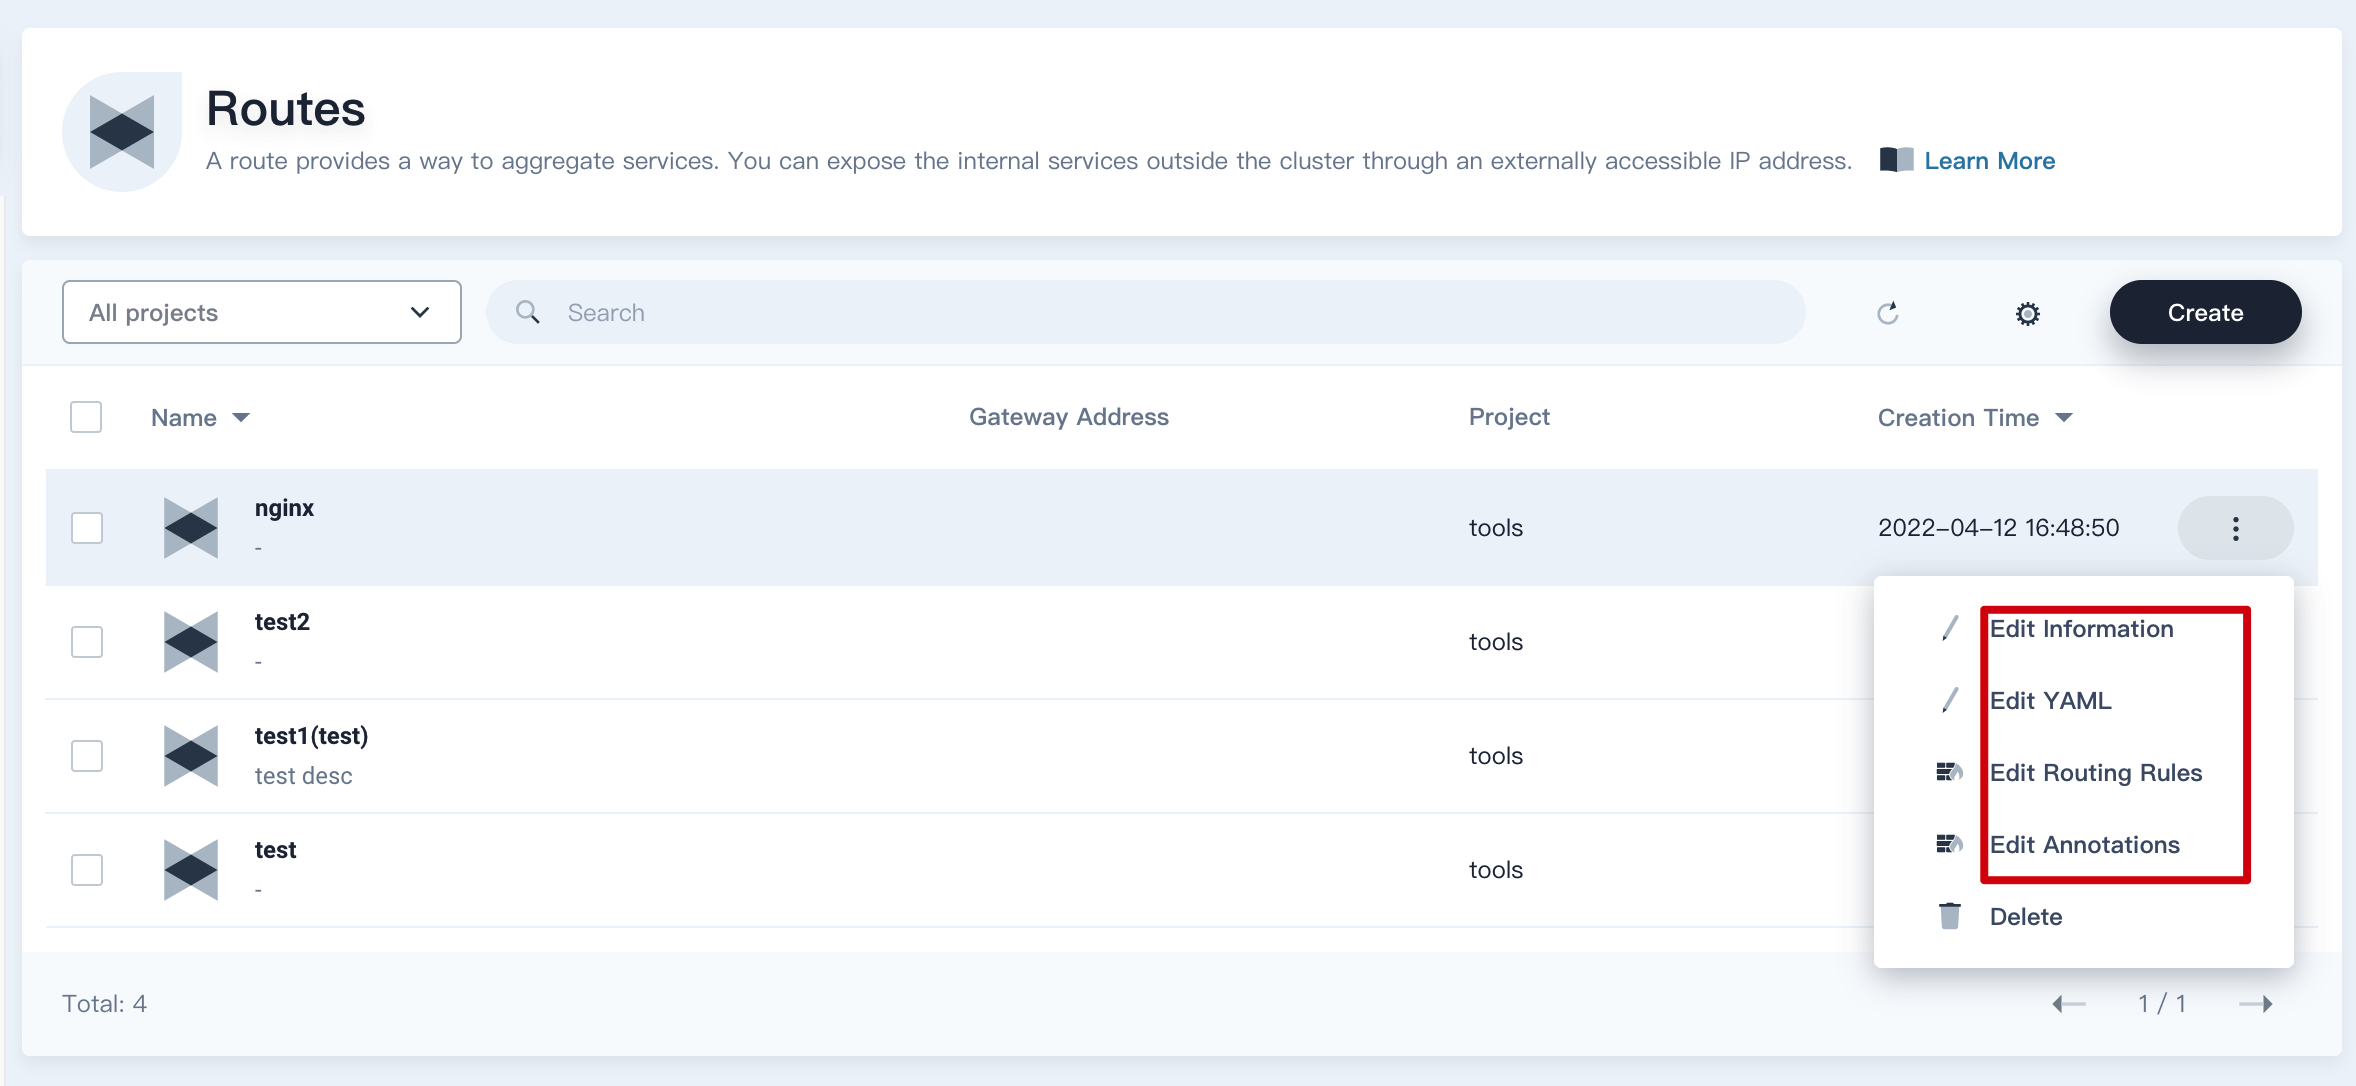Open table settings gear icon
The image size is (2356, 1086).
click(2027, 313)
